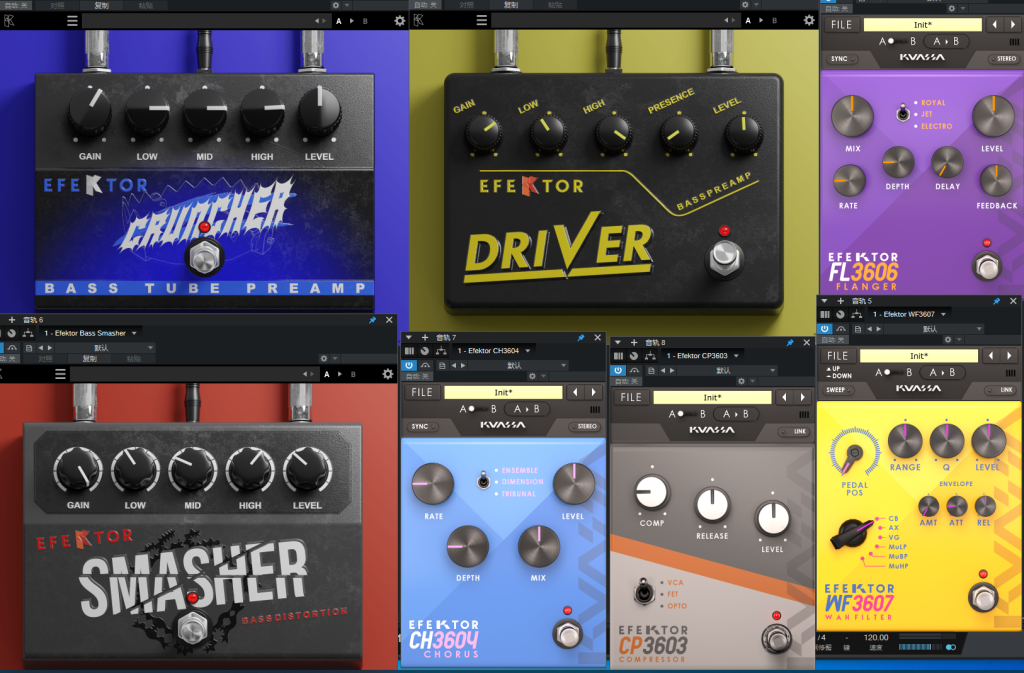Toggle the FL3606 Flanger footswitch
This screenshot has height=673, width=1024.
(987, 268)
